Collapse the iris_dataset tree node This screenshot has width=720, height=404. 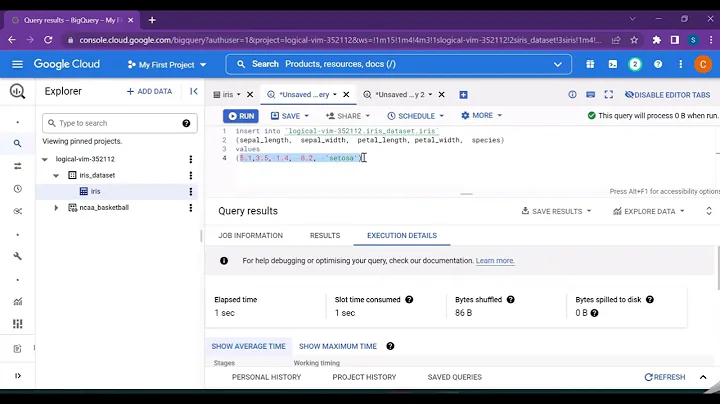click(56, 175)
